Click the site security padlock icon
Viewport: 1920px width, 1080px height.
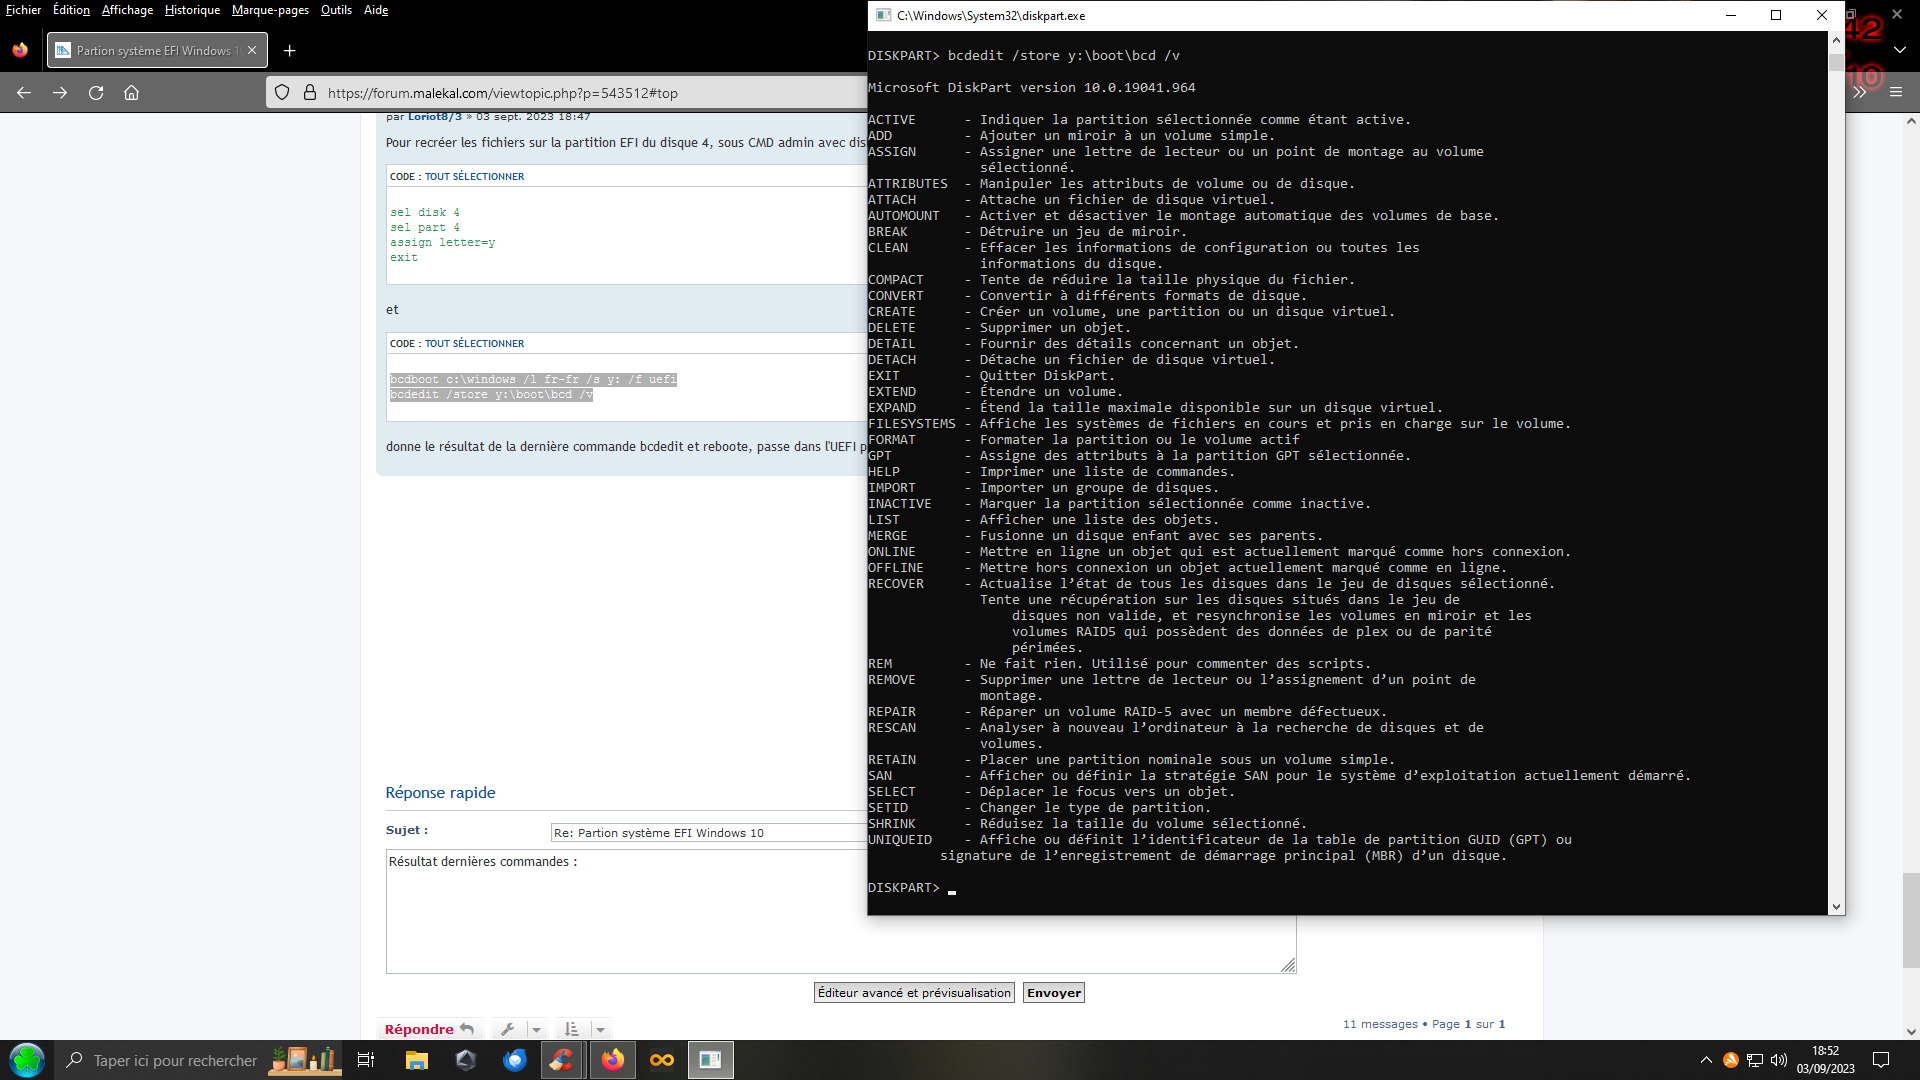click(310, 93)
